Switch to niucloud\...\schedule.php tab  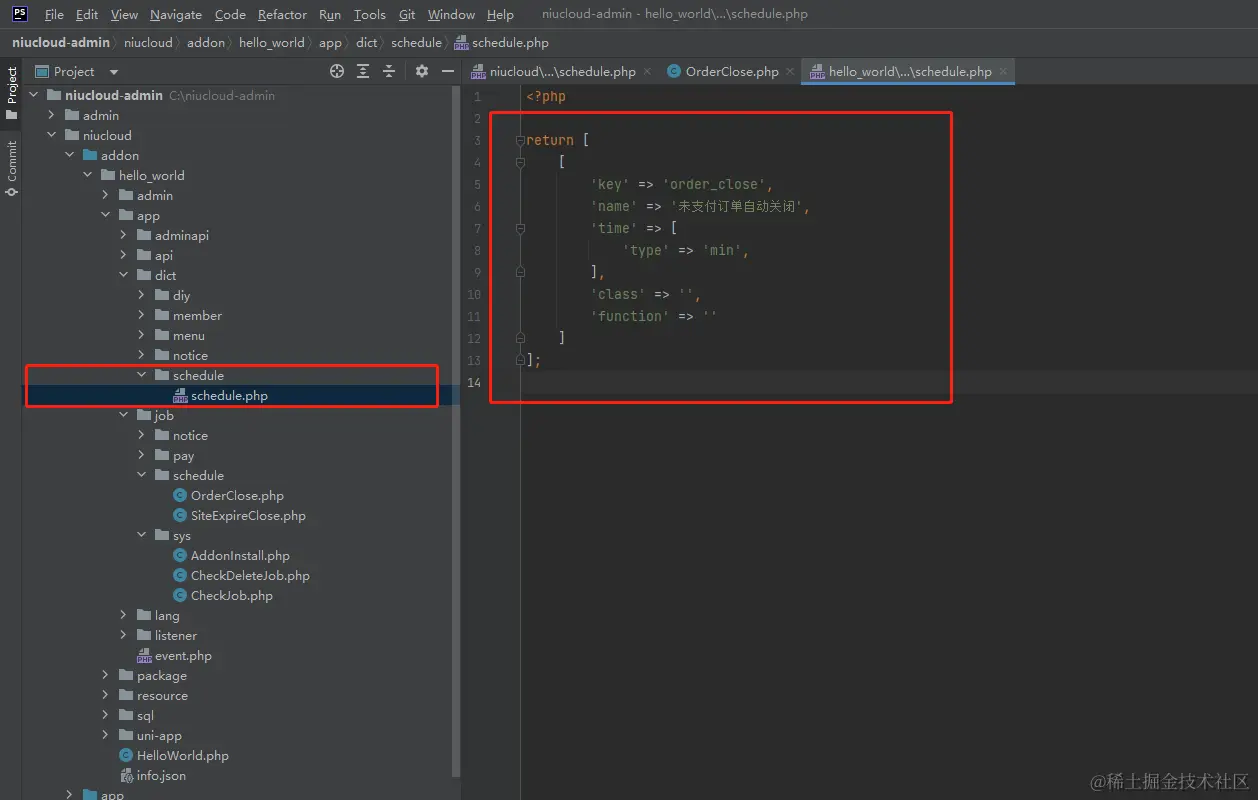[x=561, y=71]
